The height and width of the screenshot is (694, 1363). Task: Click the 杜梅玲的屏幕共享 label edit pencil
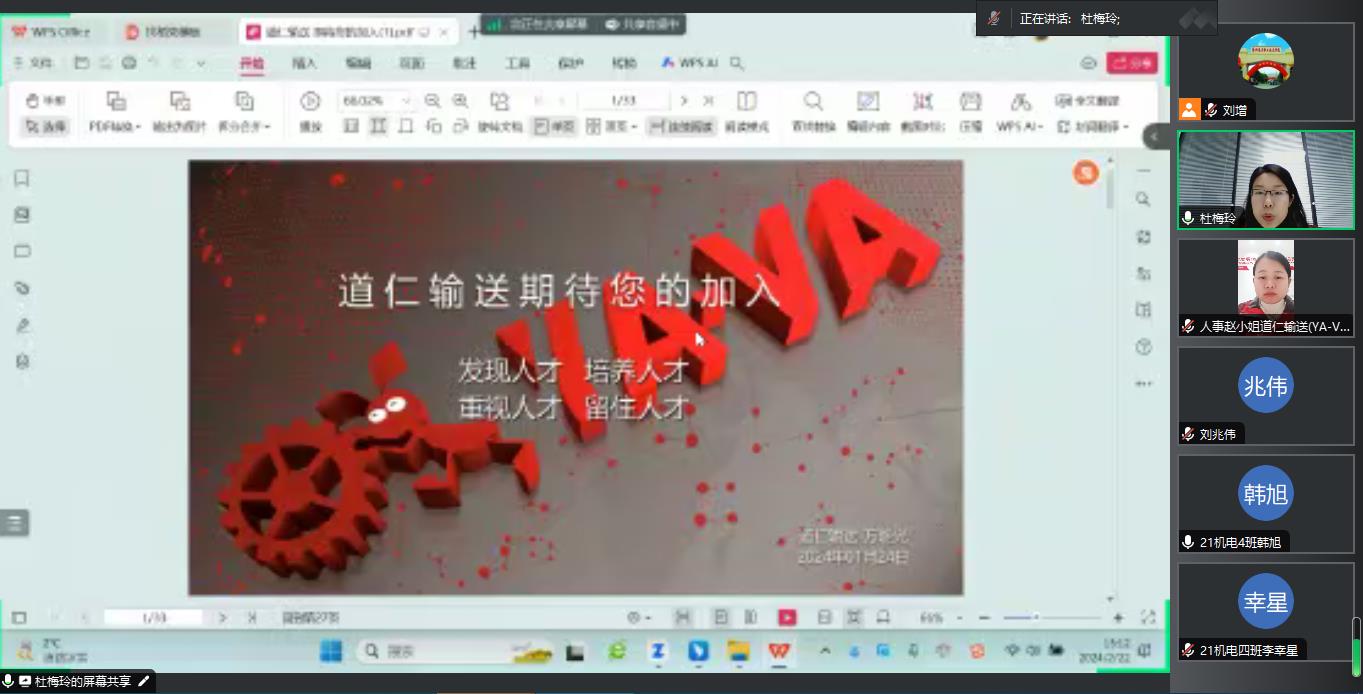[x=143, y=682]
